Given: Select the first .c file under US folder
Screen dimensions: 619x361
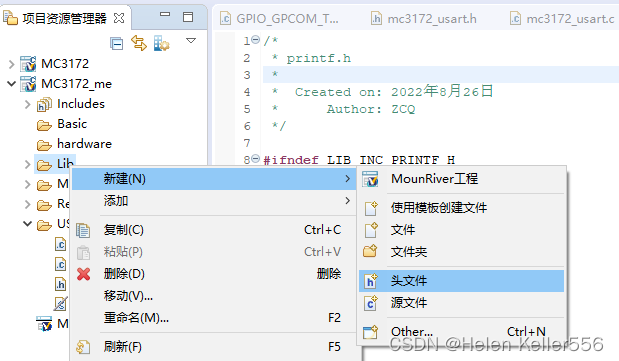Looking at the screenshot, I should coord(60,244).
